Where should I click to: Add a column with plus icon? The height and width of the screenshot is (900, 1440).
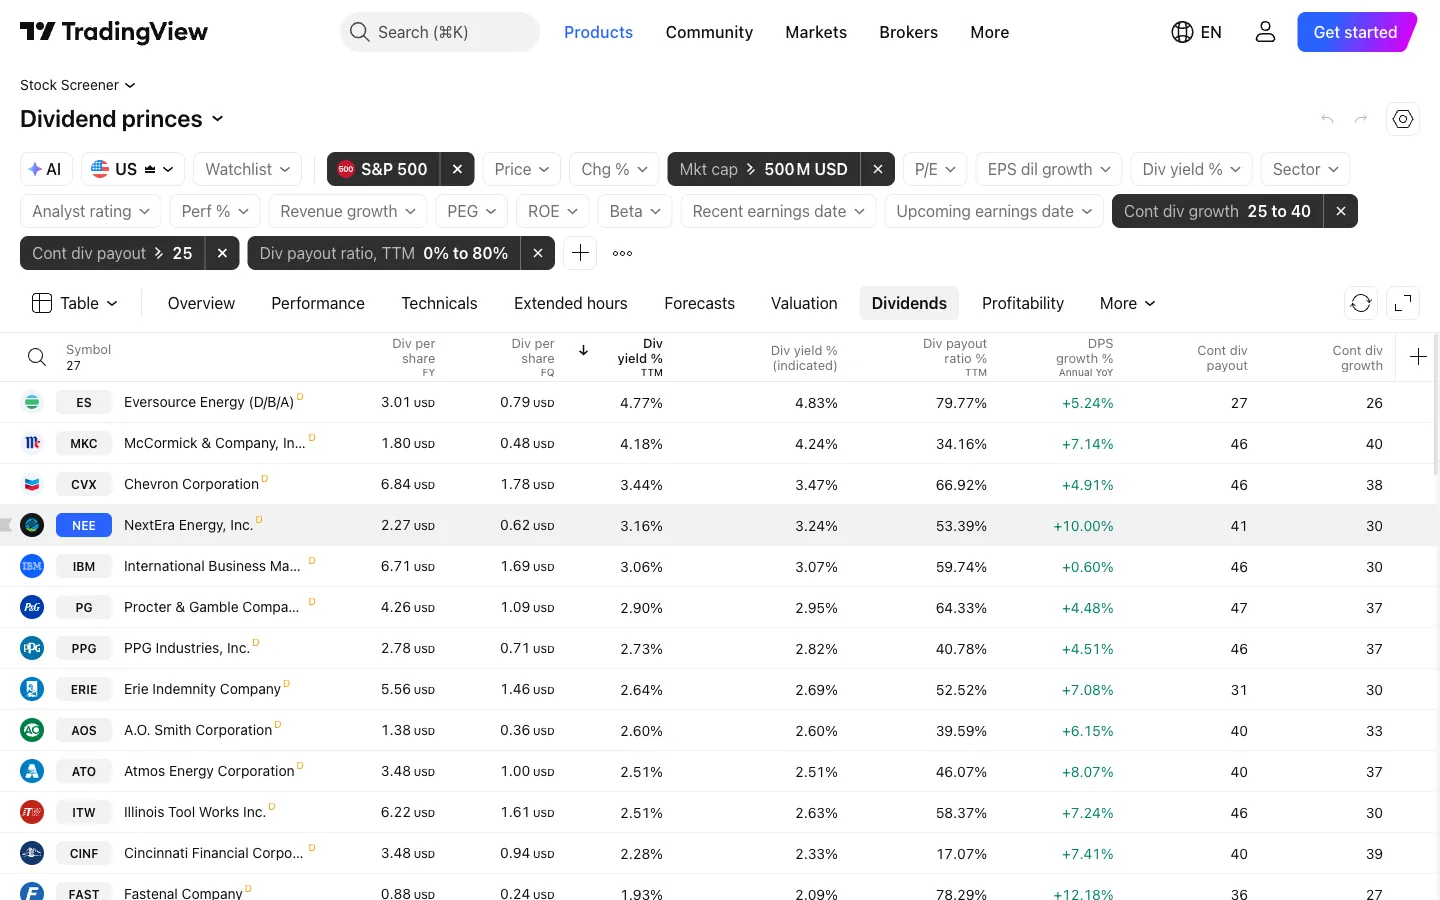1418,357
